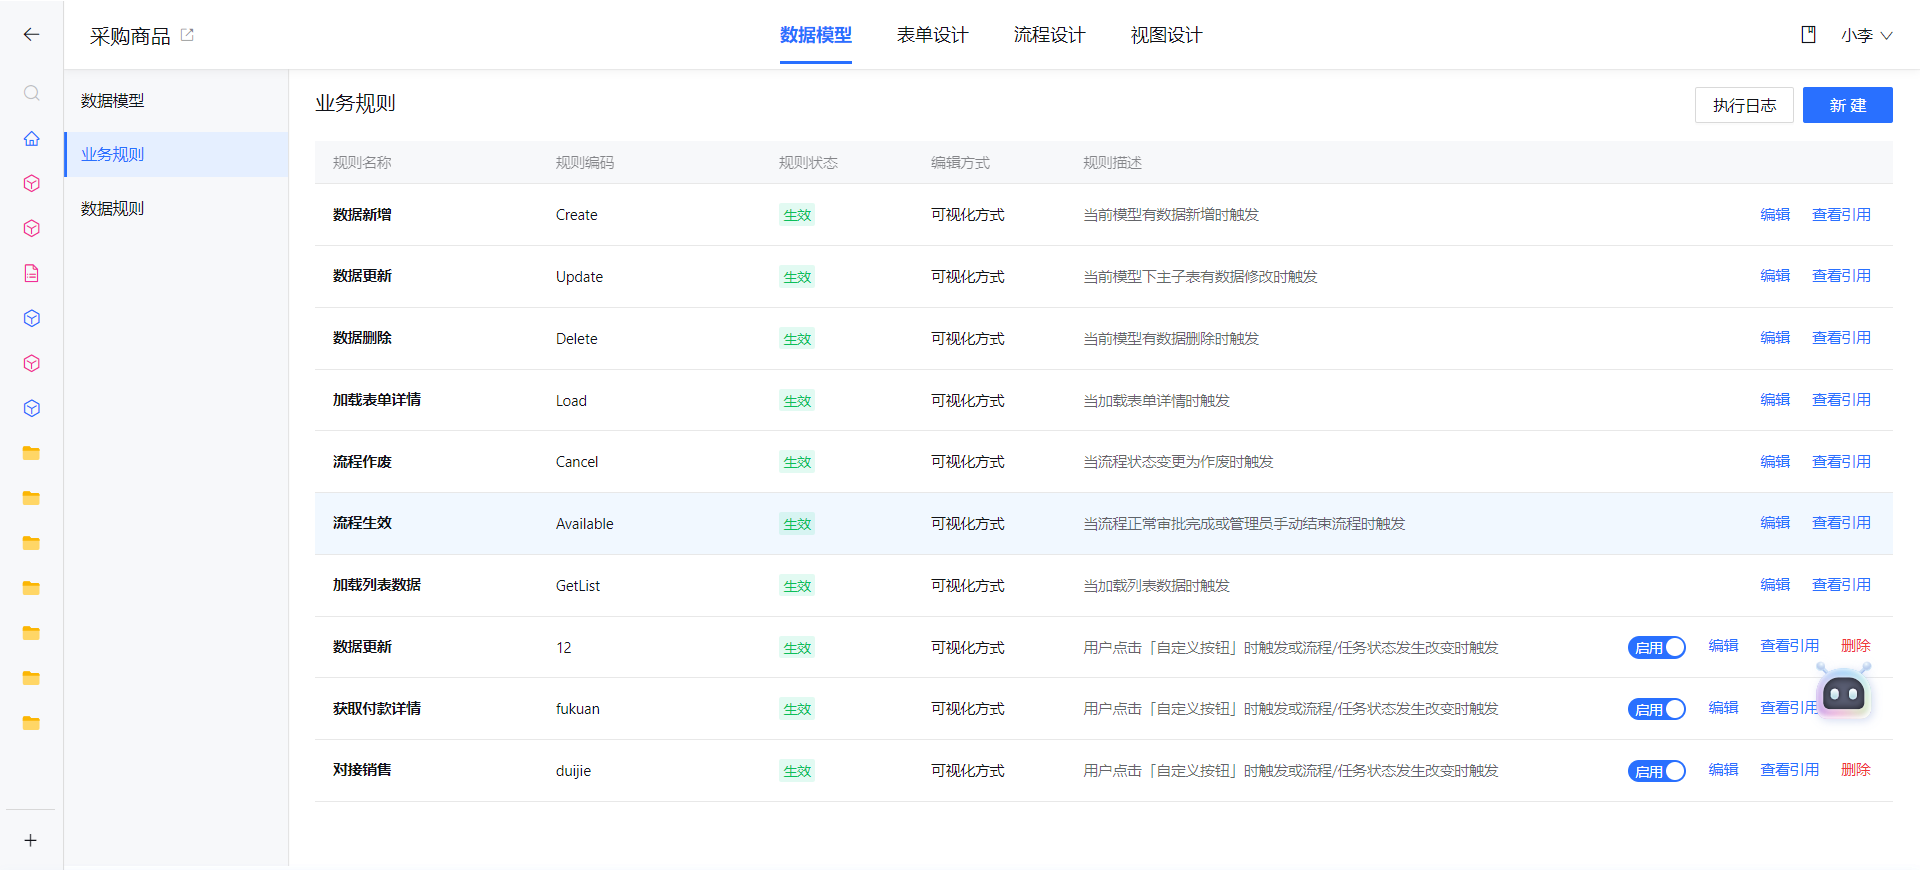Viewport: 1920px width, 870px height.
Task: Select the 流程生效 rule name
Action: click(x=362, y=522)
